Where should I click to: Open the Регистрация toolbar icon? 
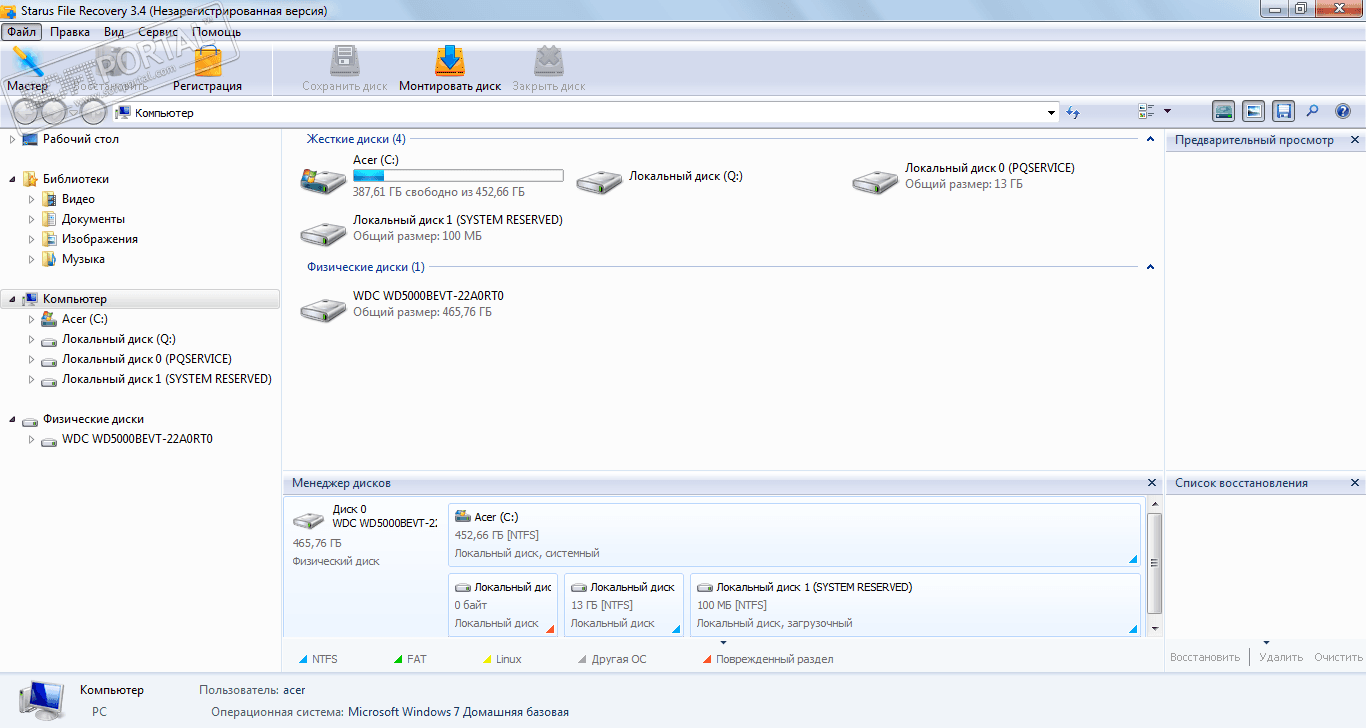click(207, 69)
